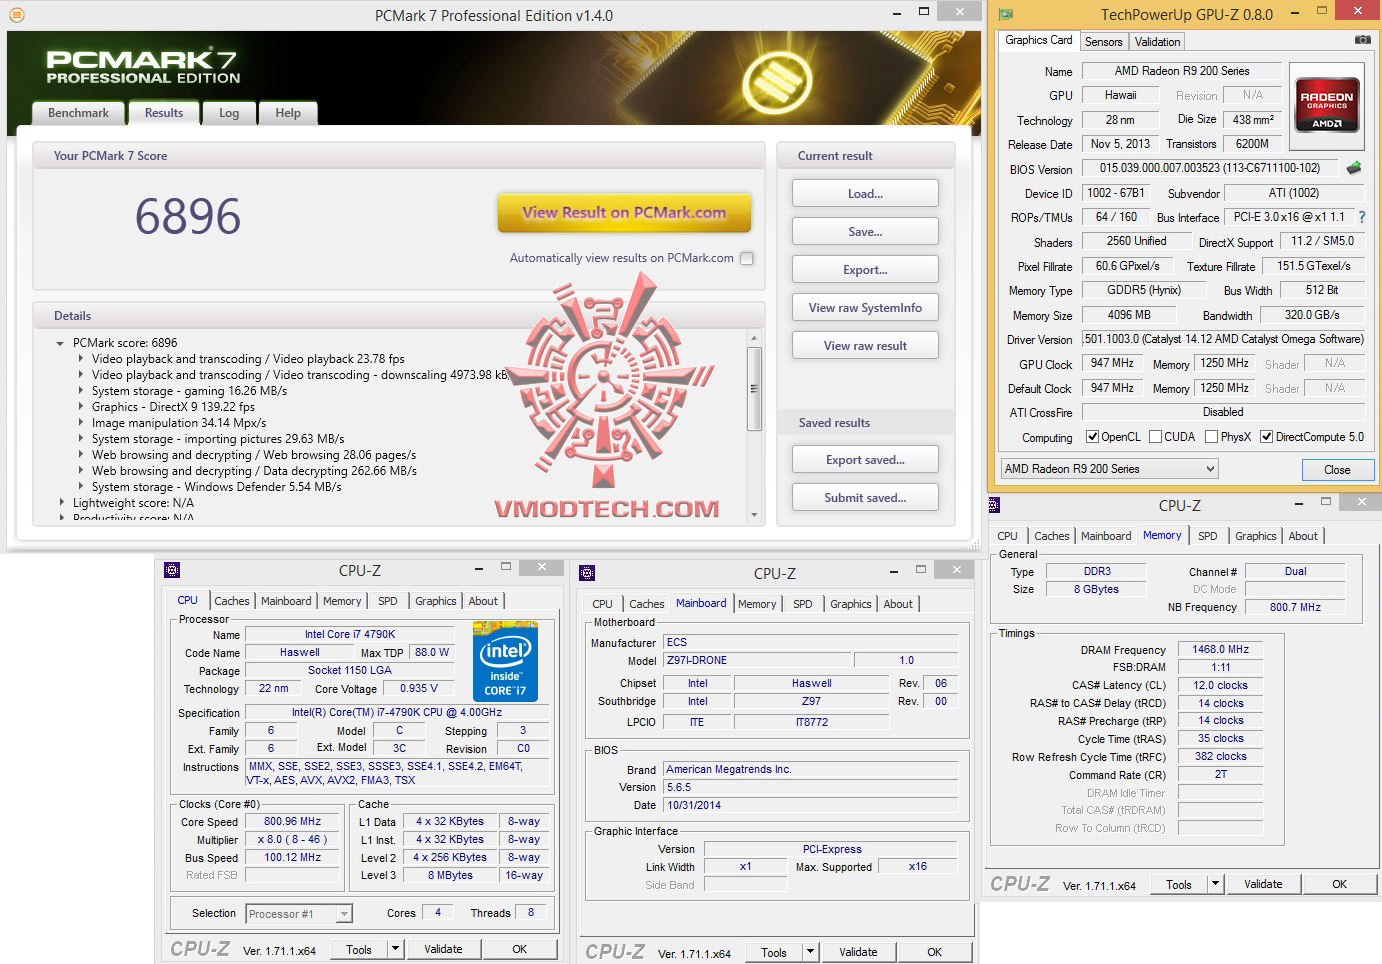Toggle the OpenCL checkbox in GPU-Z
The height and width of the screenshot is (964, 1382).
[x=1092, y=437]
